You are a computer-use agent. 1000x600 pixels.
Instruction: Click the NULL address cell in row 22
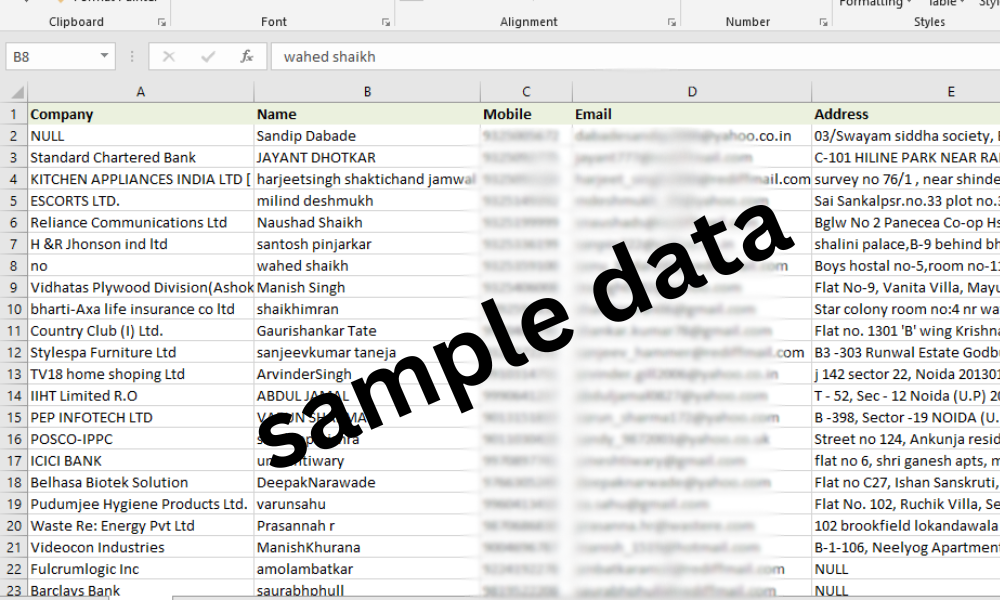[906, 569]
